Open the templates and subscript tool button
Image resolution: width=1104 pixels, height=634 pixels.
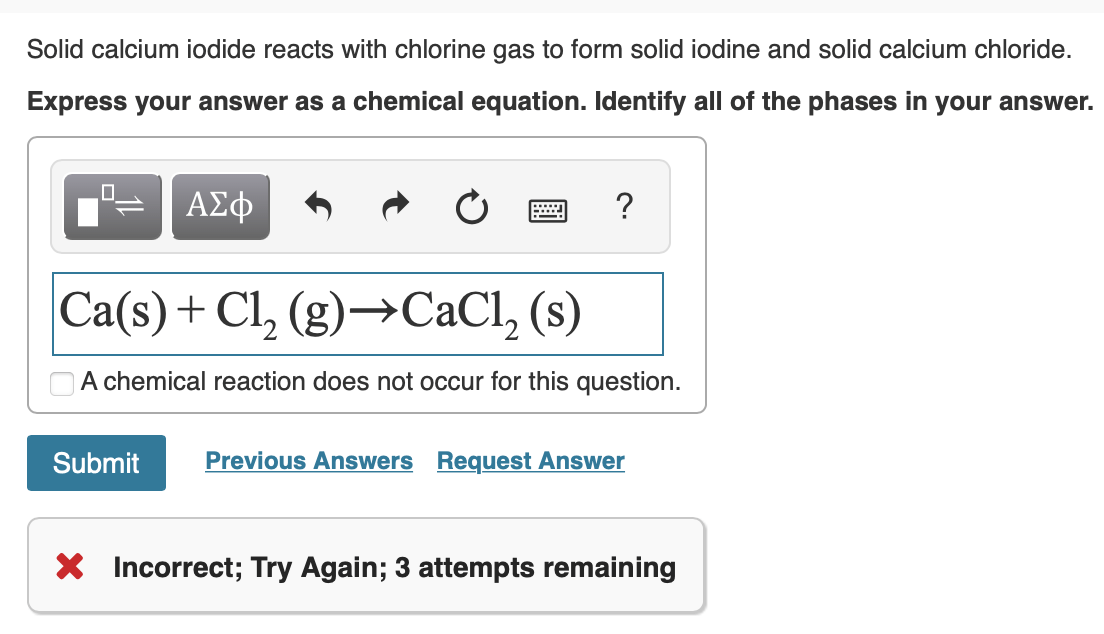tap(113, 207)
